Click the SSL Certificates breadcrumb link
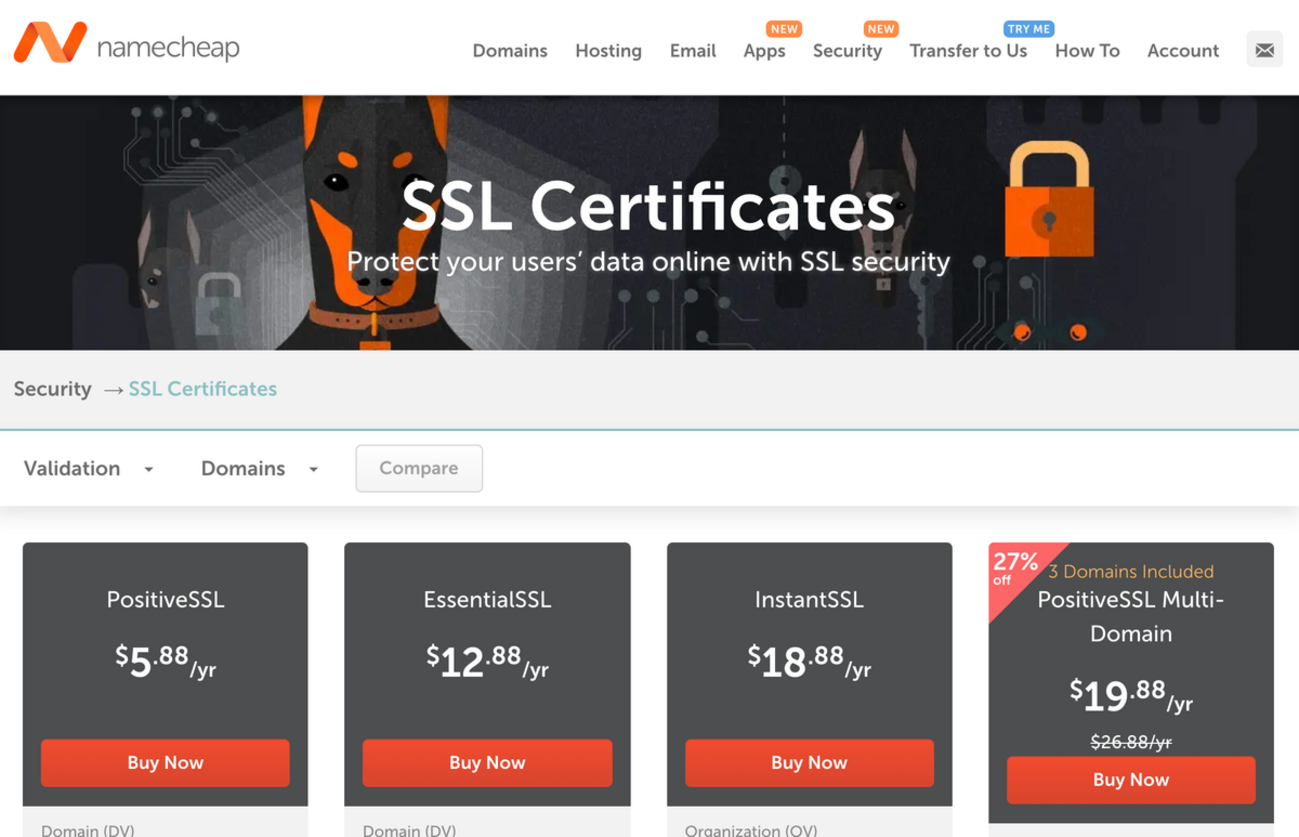Screen dimensions: 1299x837 point(203,389)
